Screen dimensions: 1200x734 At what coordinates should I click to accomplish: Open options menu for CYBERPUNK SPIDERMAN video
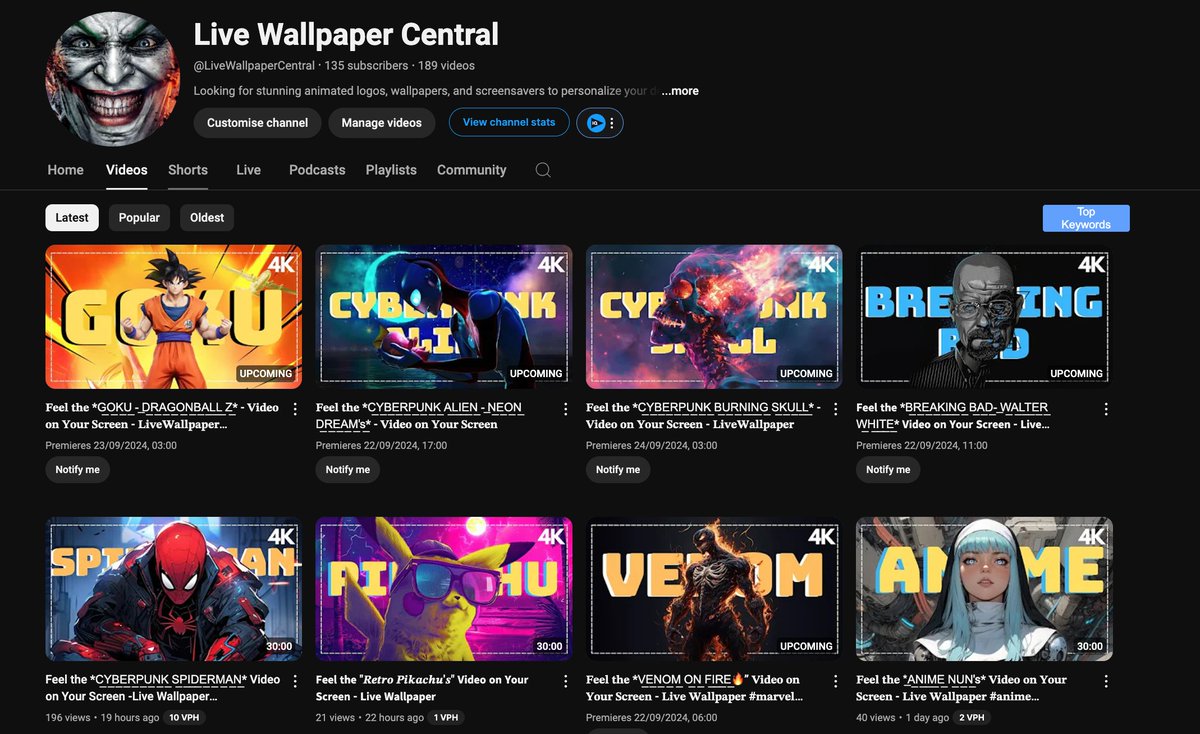pyautogui.click(x=295, y=681)
